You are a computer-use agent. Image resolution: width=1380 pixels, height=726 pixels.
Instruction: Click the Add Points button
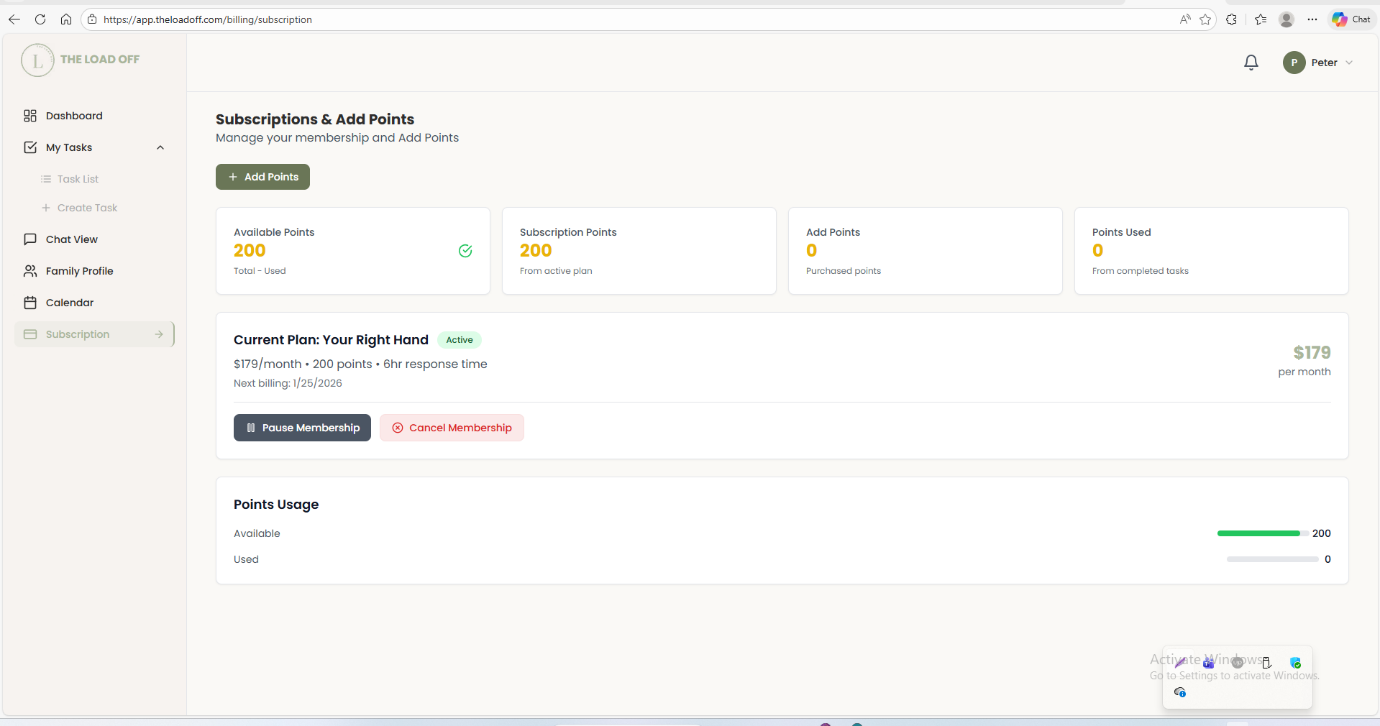click(x=263, y=177)
